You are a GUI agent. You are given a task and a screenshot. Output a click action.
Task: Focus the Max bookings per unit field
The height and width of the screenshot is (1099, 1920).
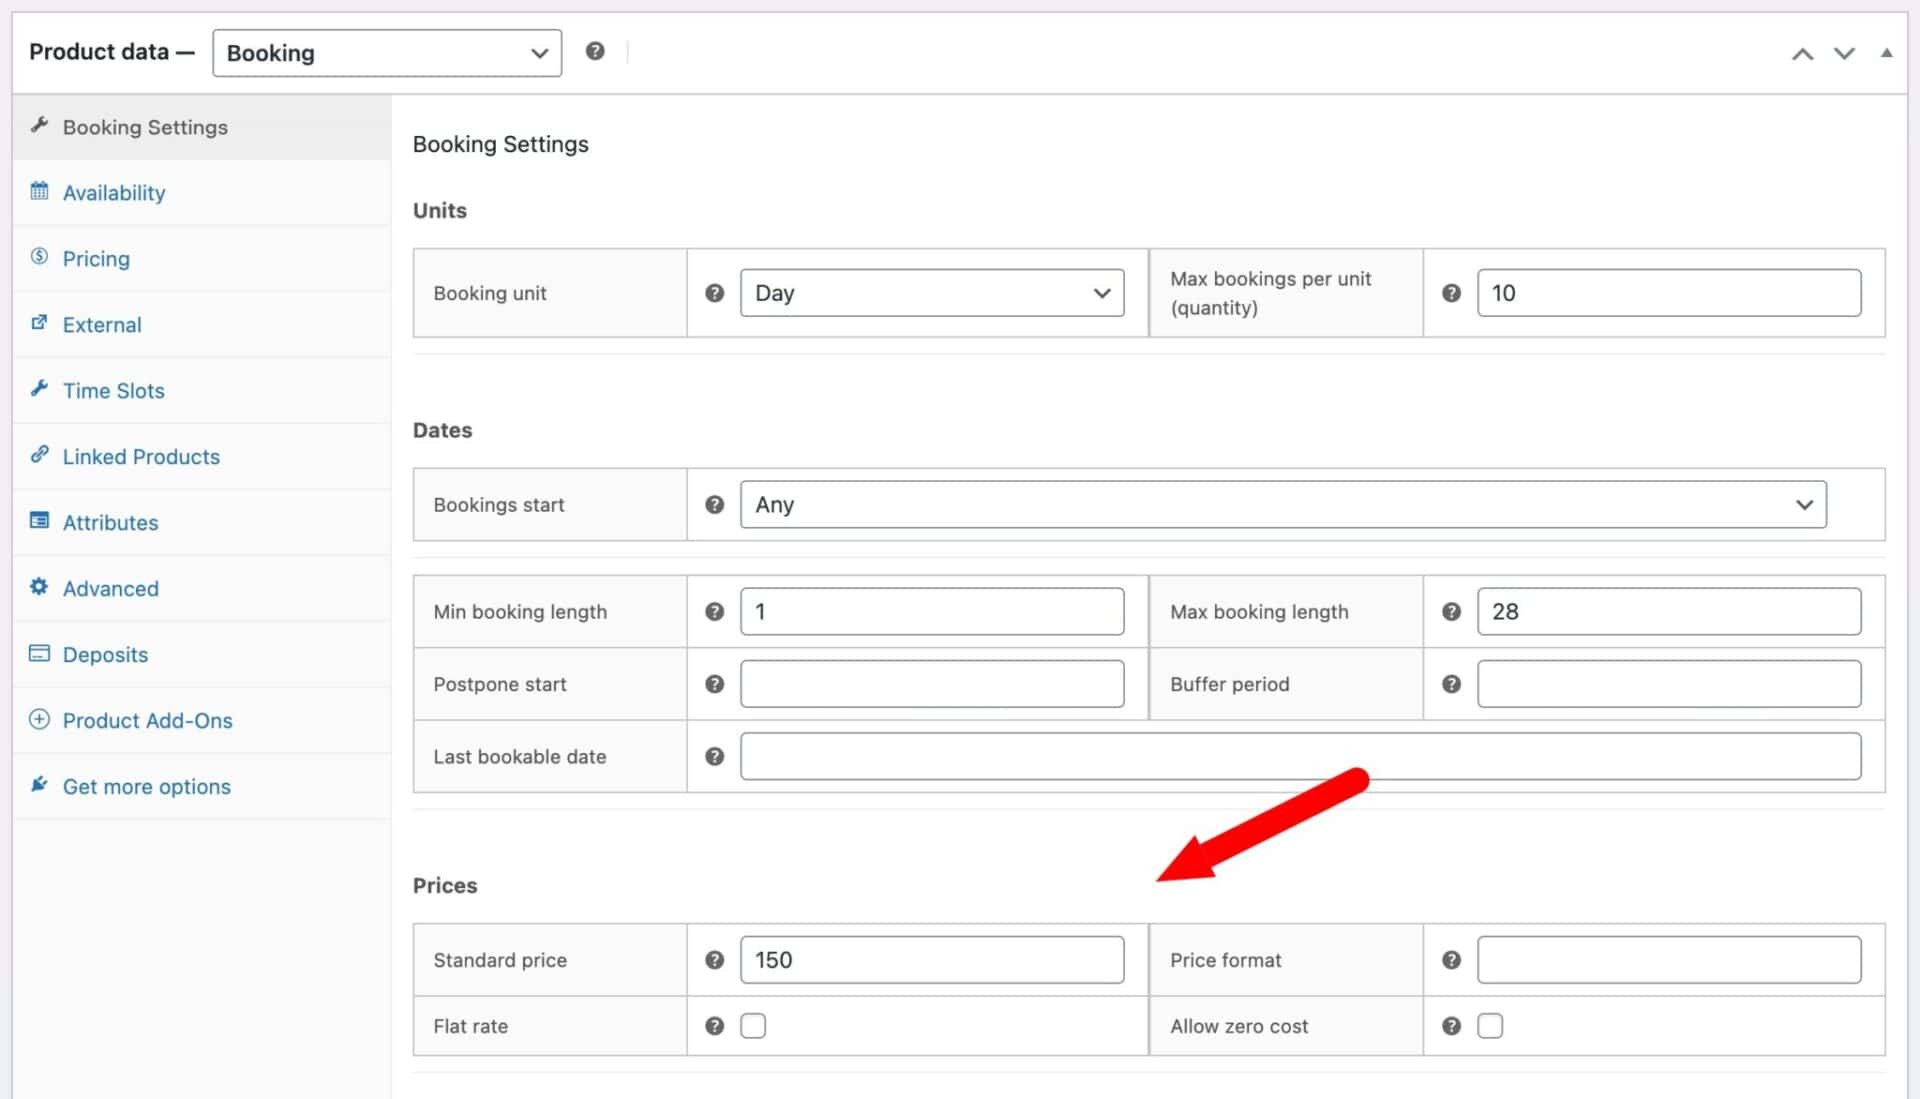[x=1669, y=293]
